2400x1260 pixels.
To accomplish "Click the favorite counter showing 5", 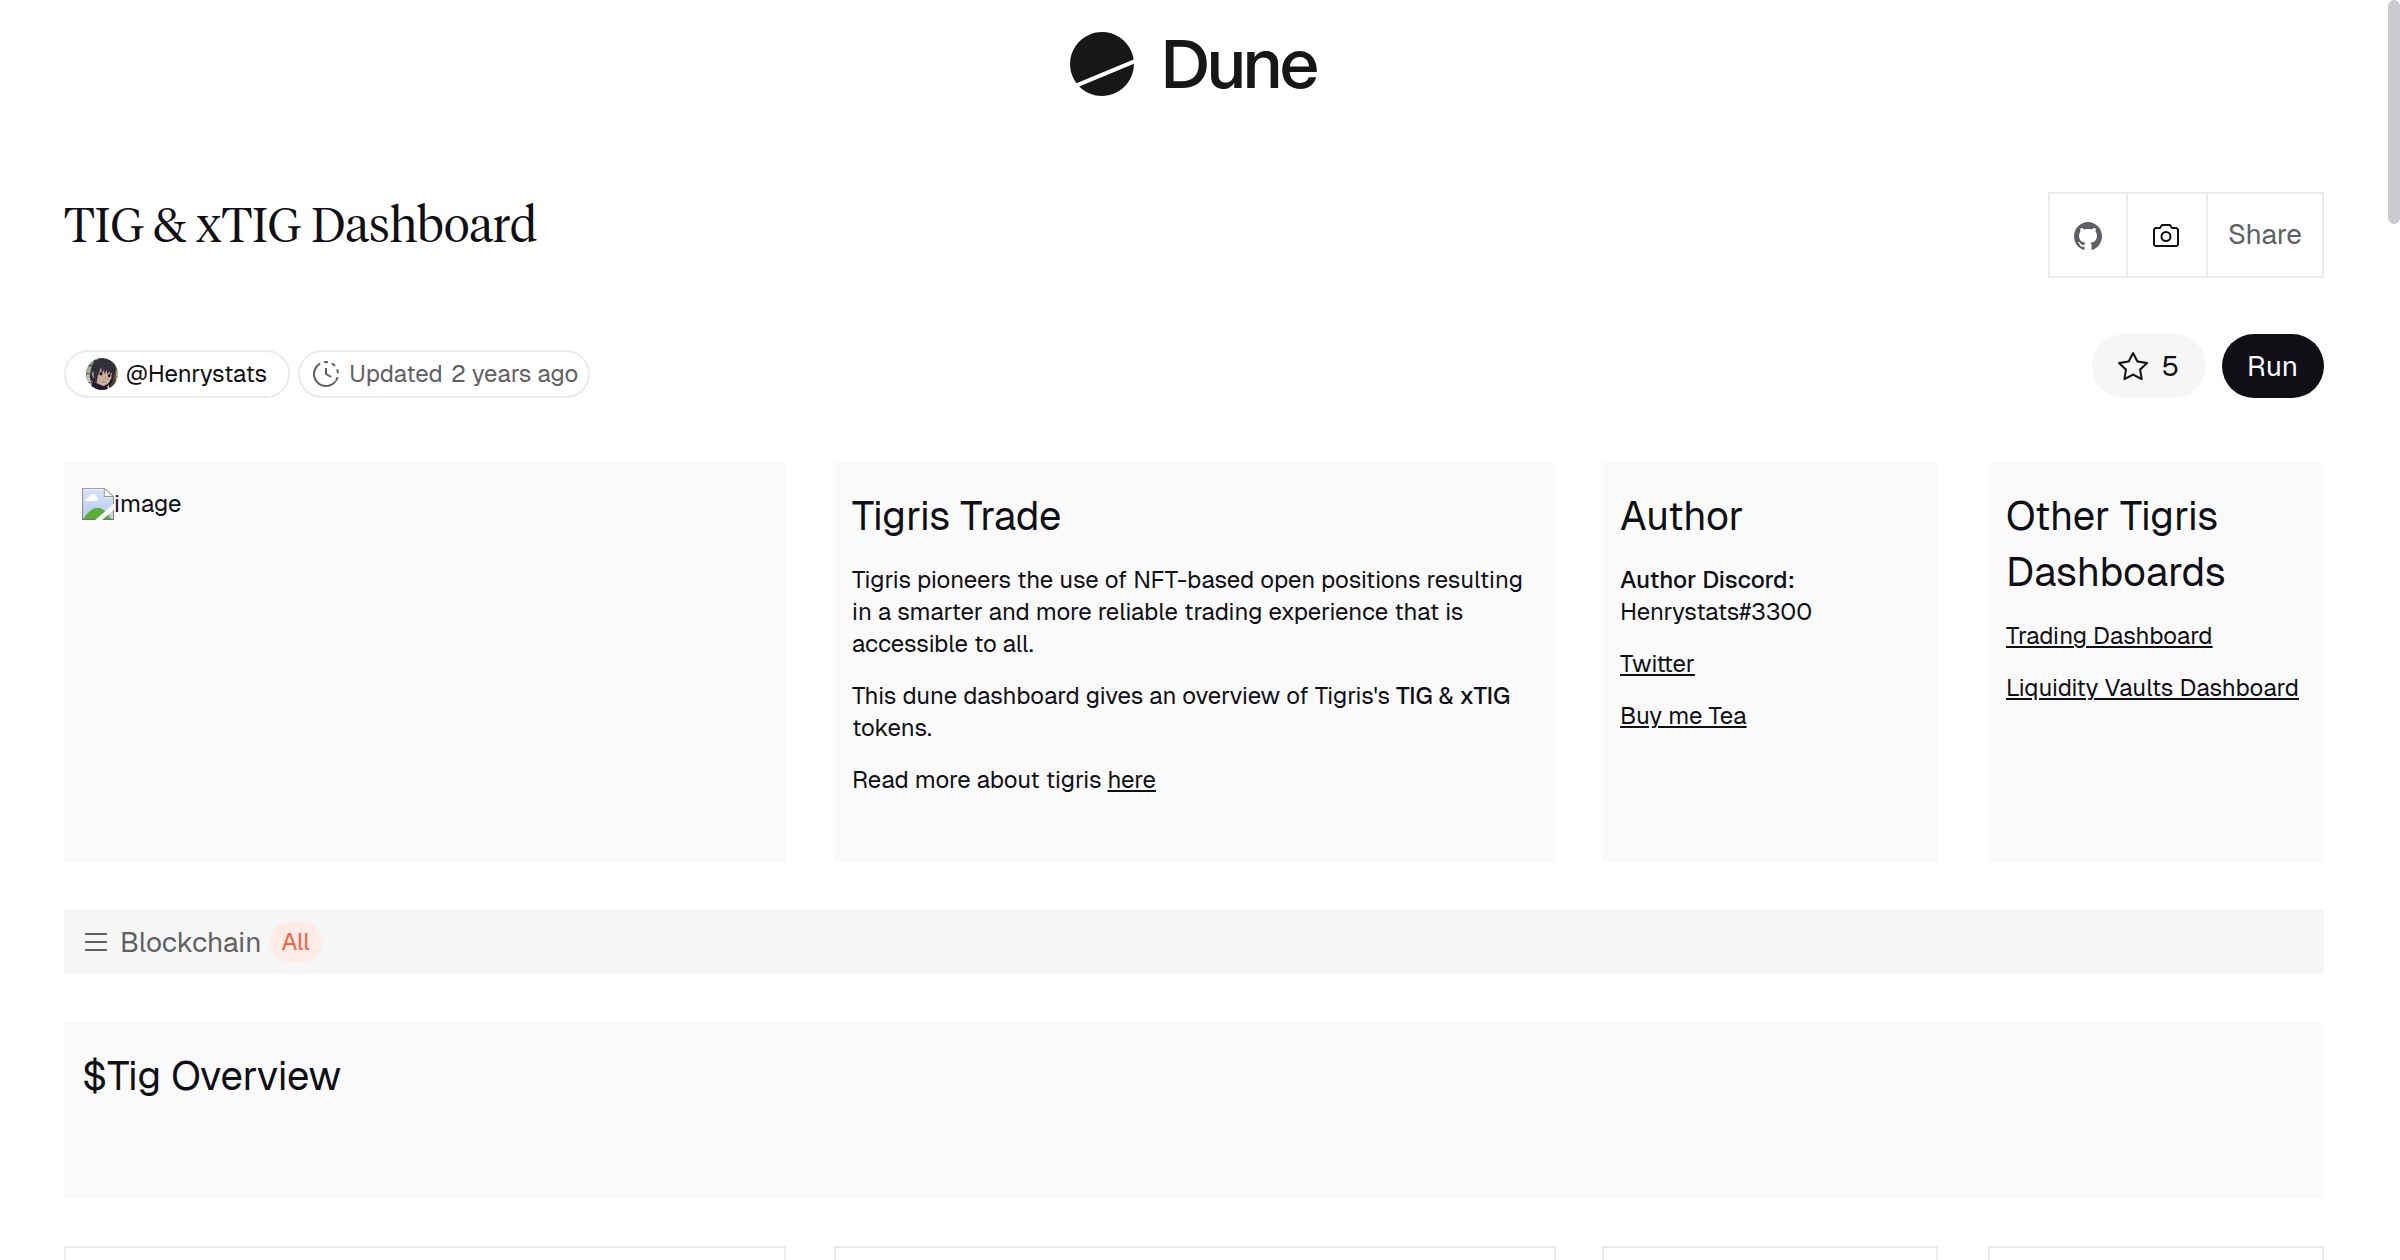I will tap(2168, 367).
